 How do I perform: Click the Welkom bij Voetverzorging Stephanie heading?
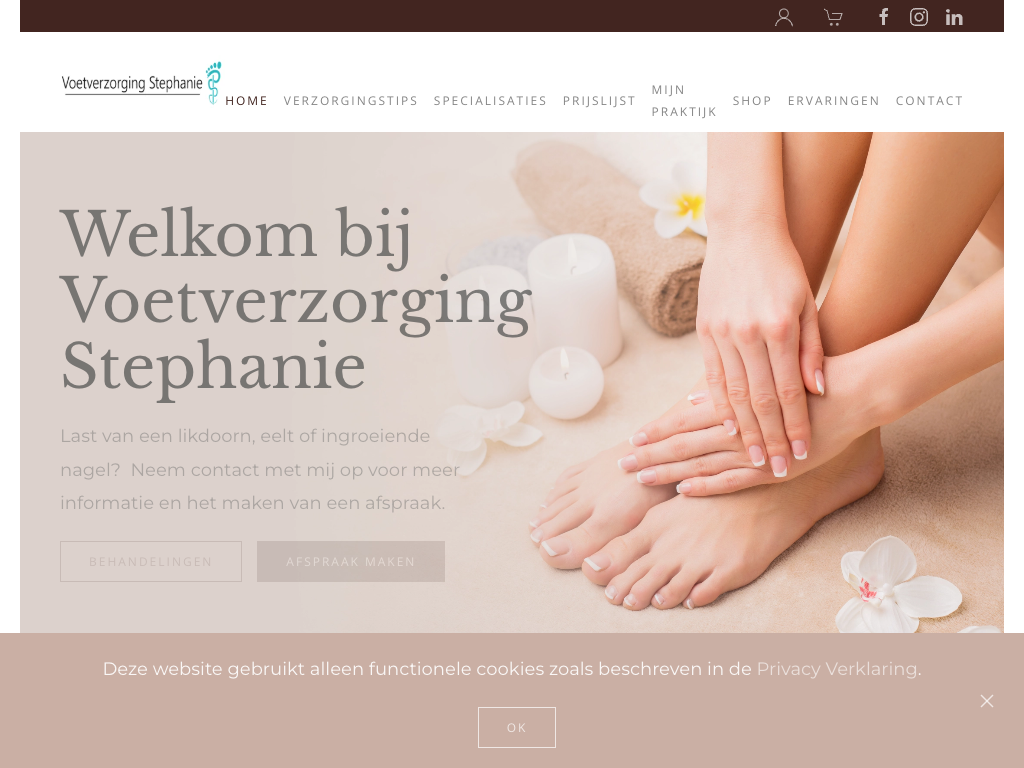tap(296, 300)
